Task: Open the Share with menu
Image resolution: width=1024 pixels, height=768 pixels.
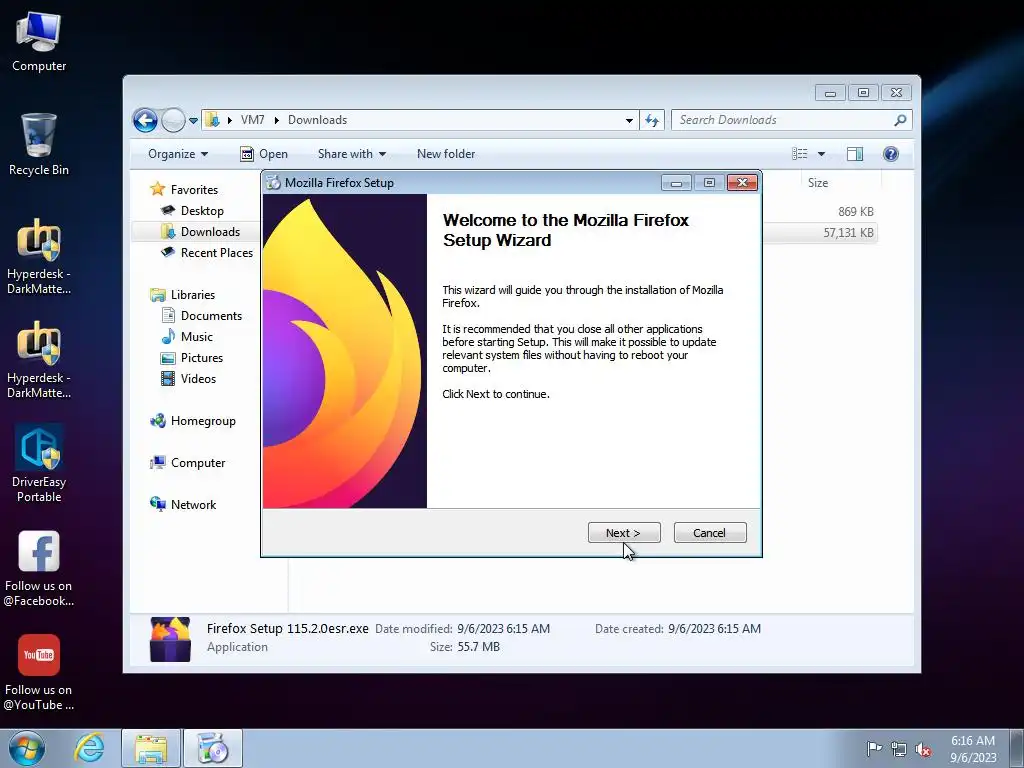Action: point(351,154)
